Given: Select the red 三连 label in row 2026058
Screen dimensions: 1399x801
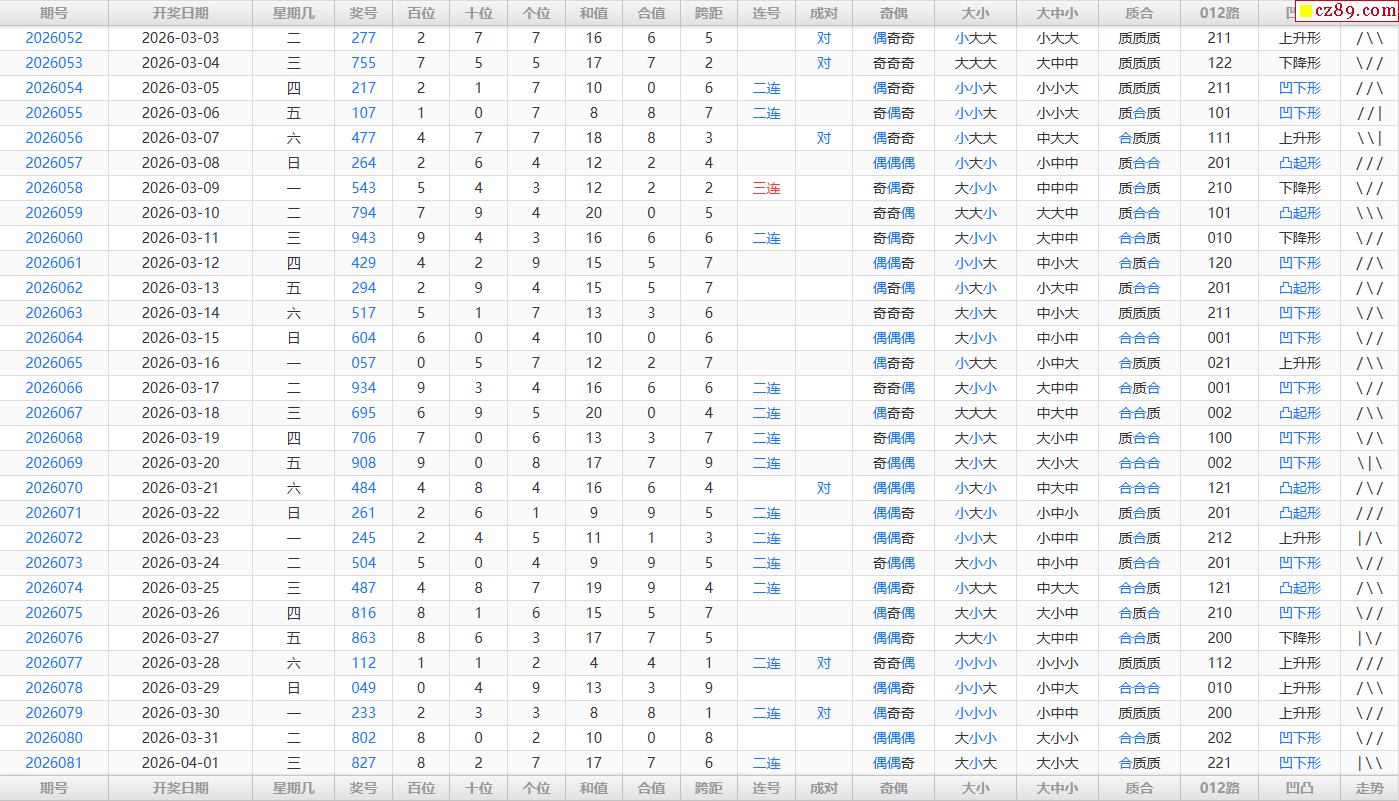Looking at the screenshot, I should [x=766, y=188].
